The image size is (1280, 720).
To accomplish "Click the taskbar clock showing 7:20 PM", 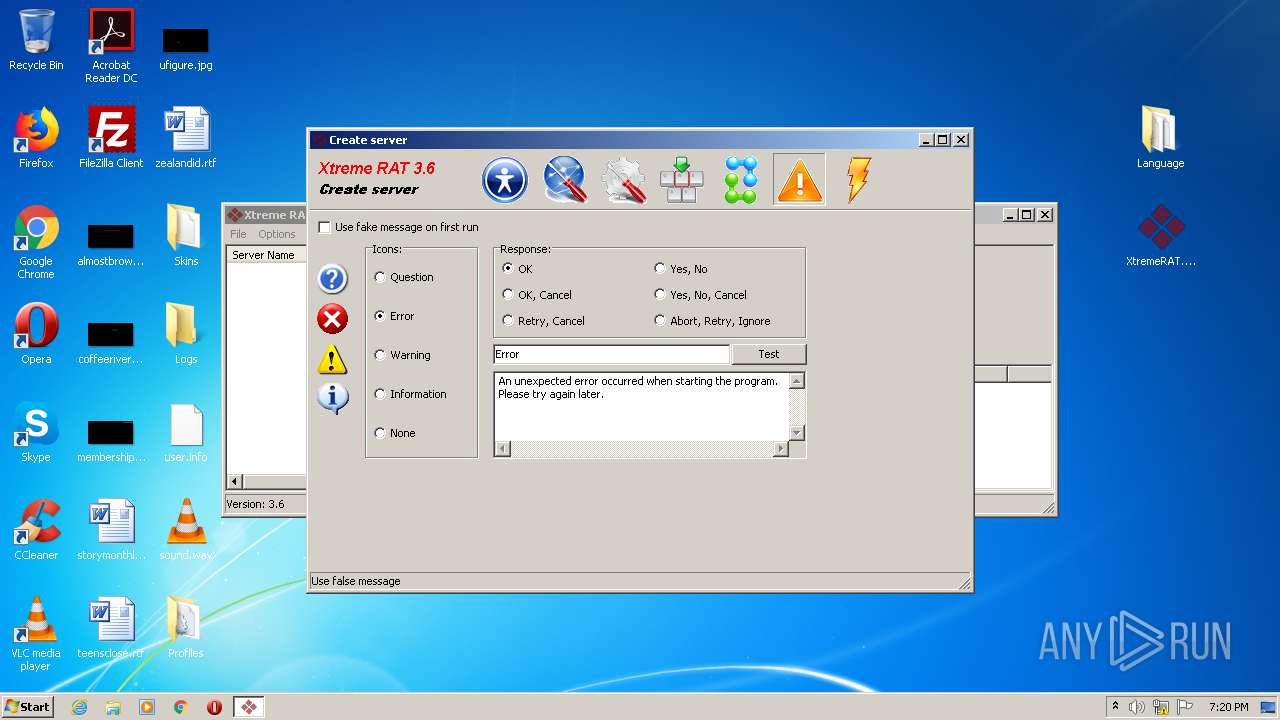I will 1228,707.
